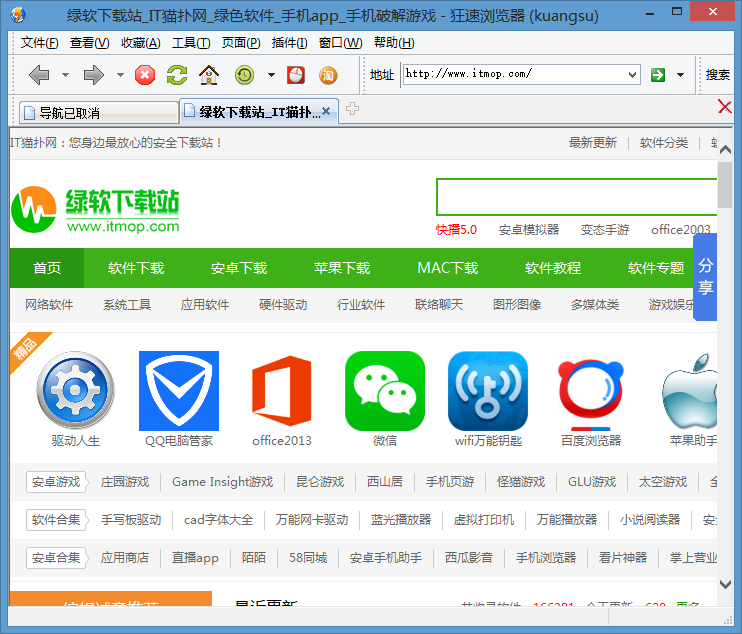Click the 硬件驱动 category link
This screenshot has width=742, height=634.
(283, 304)
